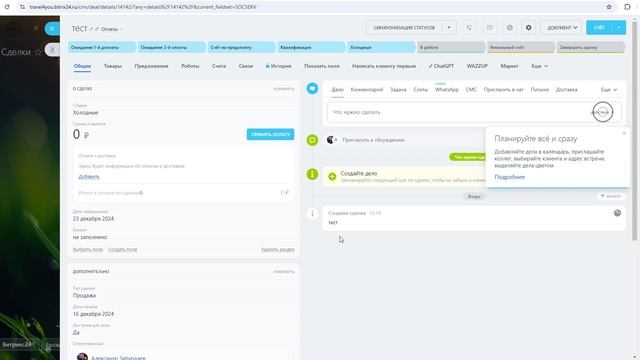Close the deal slider with the blue X button
Screen dimensions: 640x360
coord(52,29)
